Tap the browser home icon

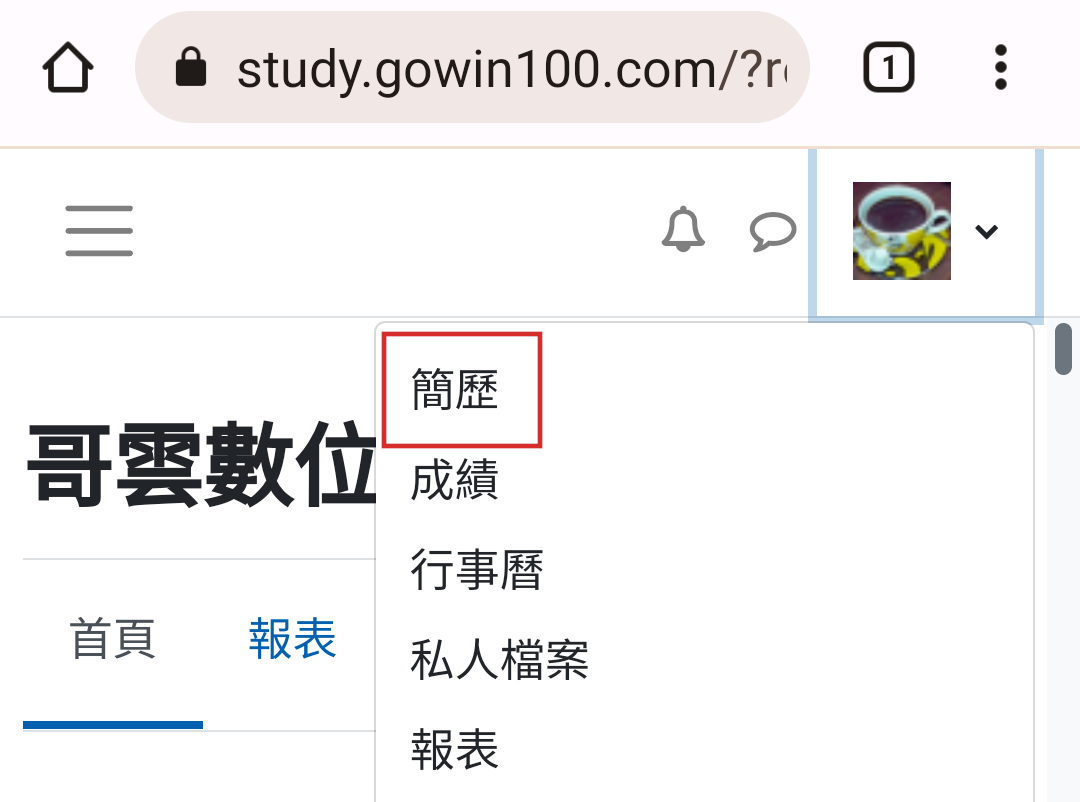(x=68, y=68)
